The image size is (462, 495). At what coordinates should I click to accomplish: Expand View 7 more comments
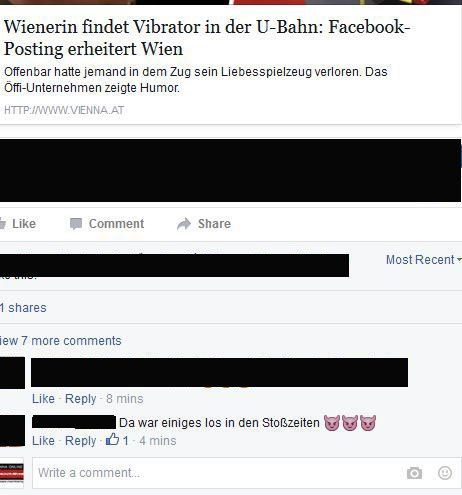61,341
